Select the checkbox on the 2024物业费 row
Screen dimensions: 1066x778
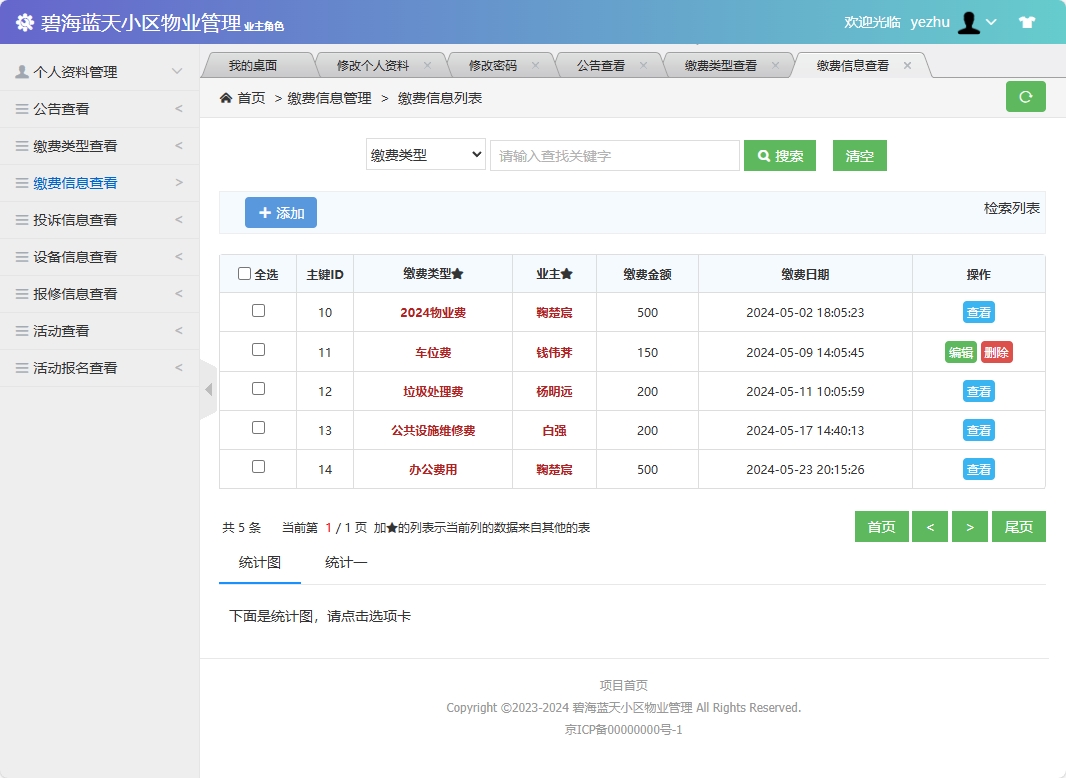coord(257,311)
